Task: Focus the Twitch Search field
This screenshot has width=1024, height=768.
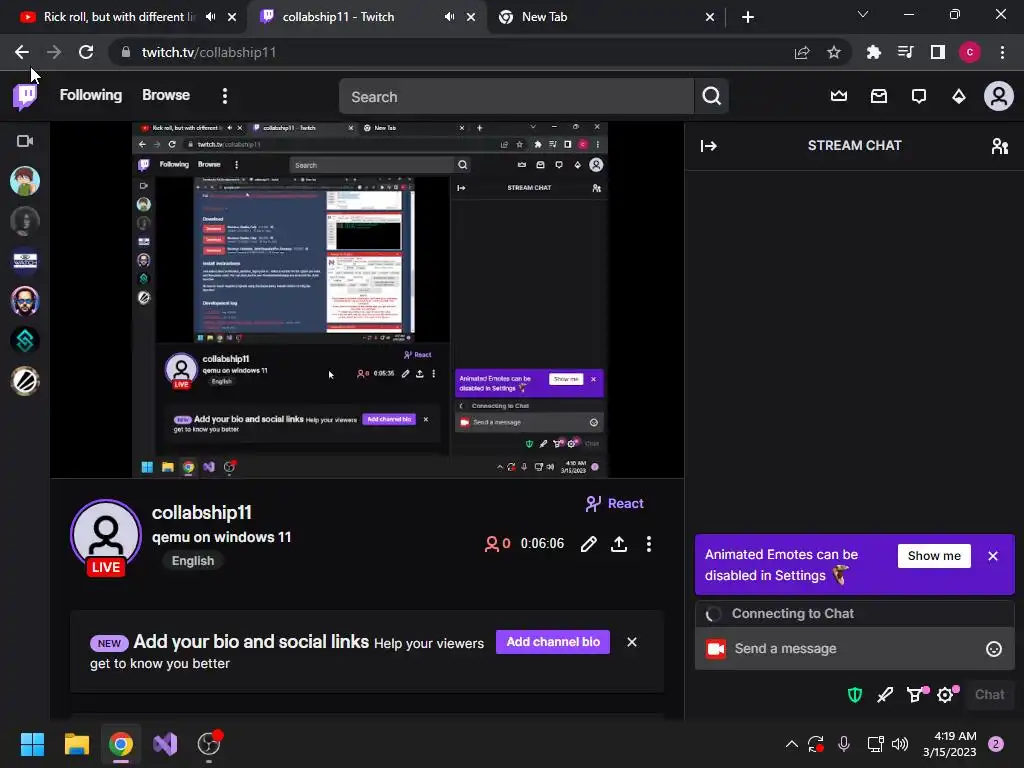Action: coord(516,97)
